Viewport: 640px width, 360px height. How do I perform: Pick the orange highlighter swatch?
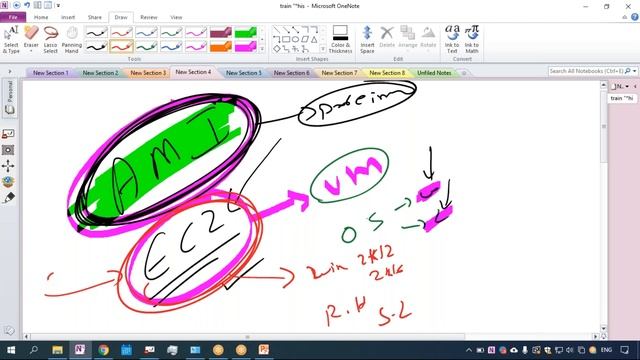[x=221, y=47]
